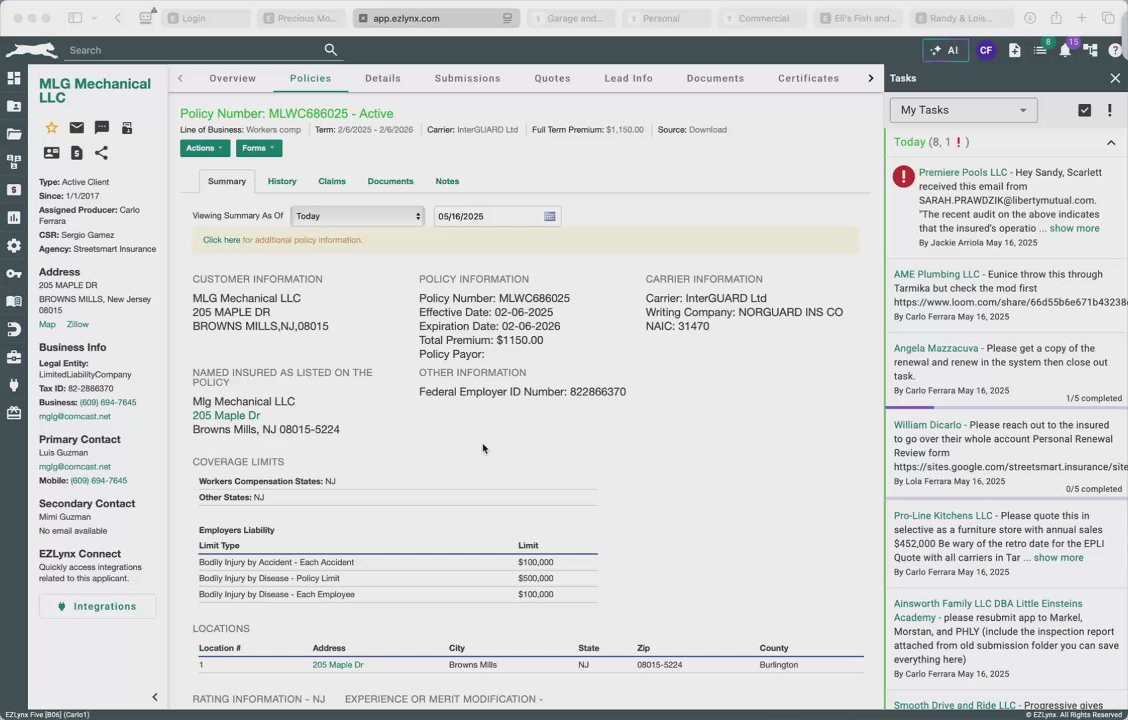Show more tabs with the right arrow
The image size is (1128, 720).
(870, 78)
